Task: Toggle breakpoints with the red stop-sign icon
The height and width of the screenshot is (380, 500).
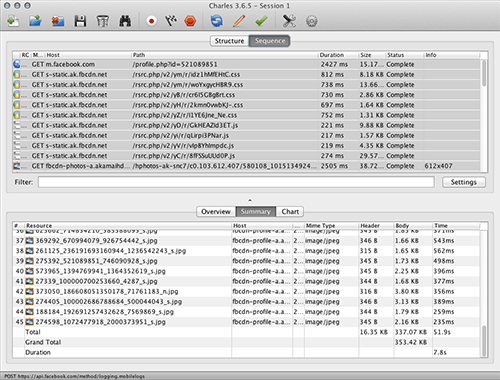Action: pos(190,21)
